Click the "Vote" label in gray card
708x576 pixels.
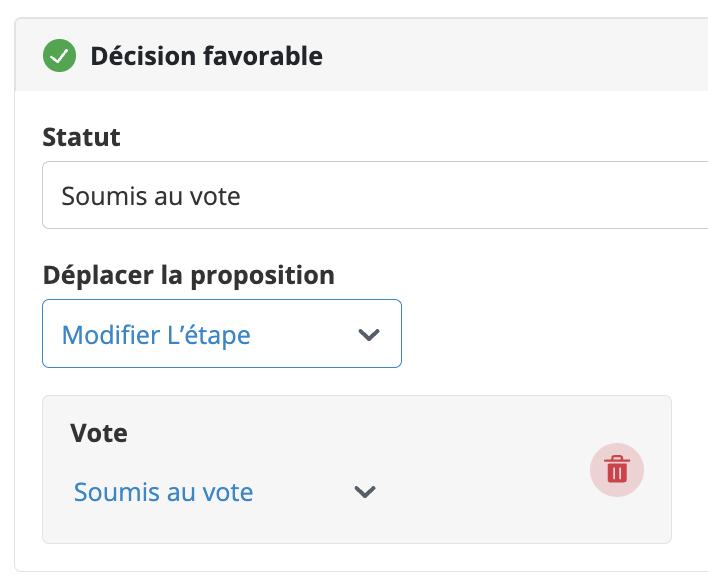point(99,433)
